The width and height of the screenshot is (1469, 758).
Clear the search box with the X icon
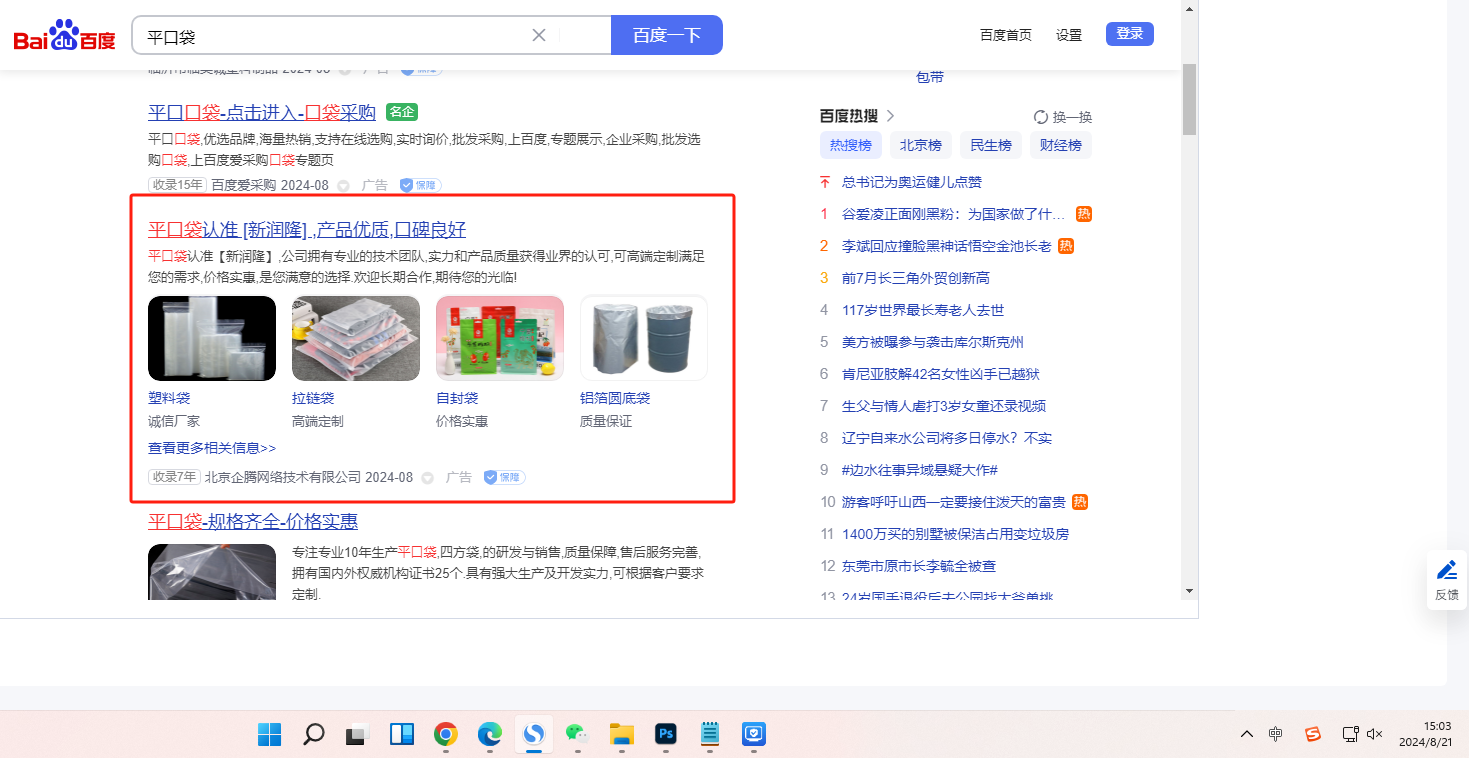[538, 35]
